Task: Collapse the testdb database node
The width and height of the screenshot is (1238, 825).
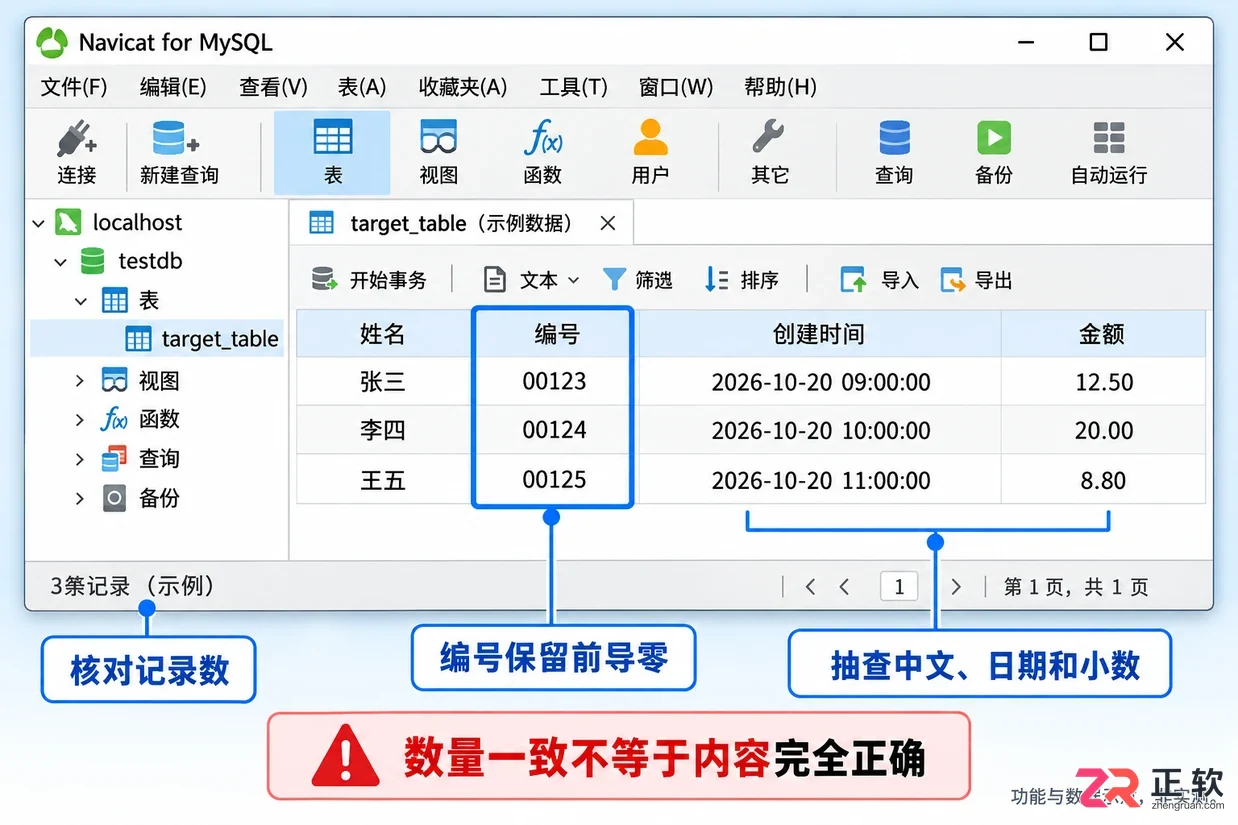Action: pos(60,262)
